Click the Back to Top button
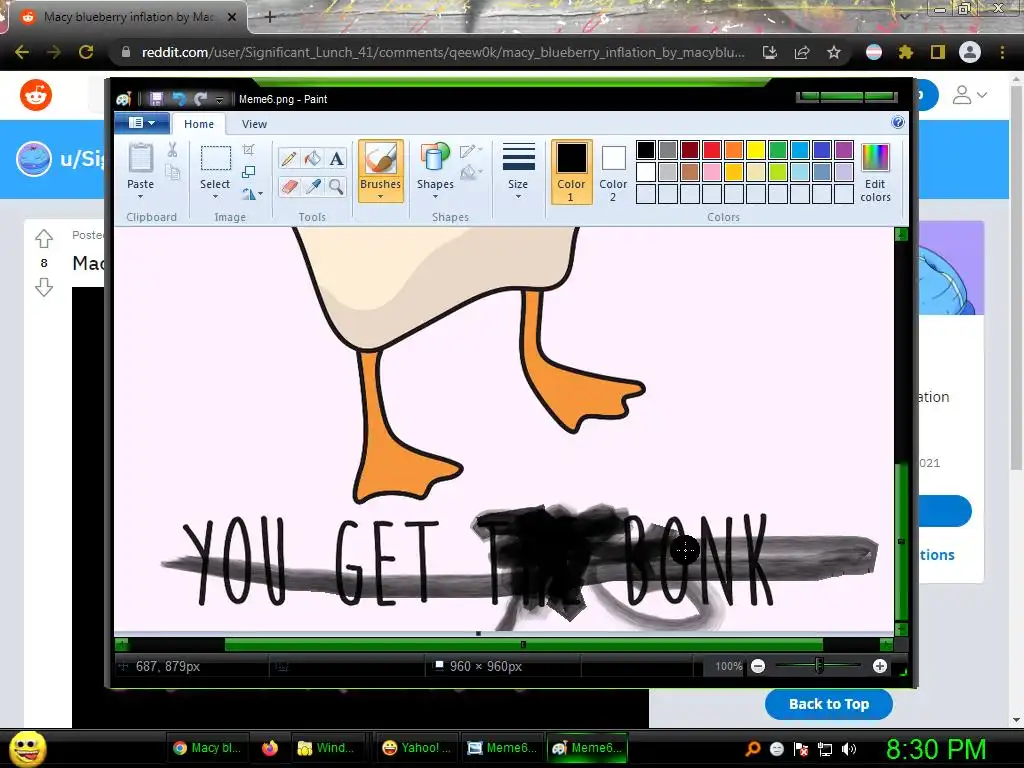This screenshot has width=1024, height=768. 829,704
